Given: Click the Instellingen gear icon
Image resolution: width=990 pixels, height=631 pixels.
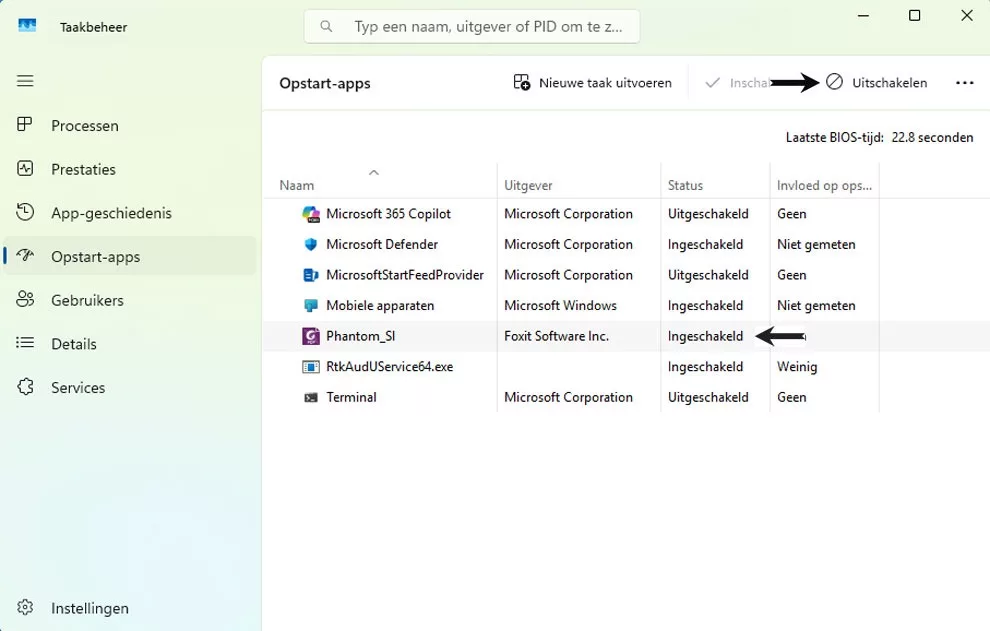Looking at the screenshot, I should [x=25, y=607].
